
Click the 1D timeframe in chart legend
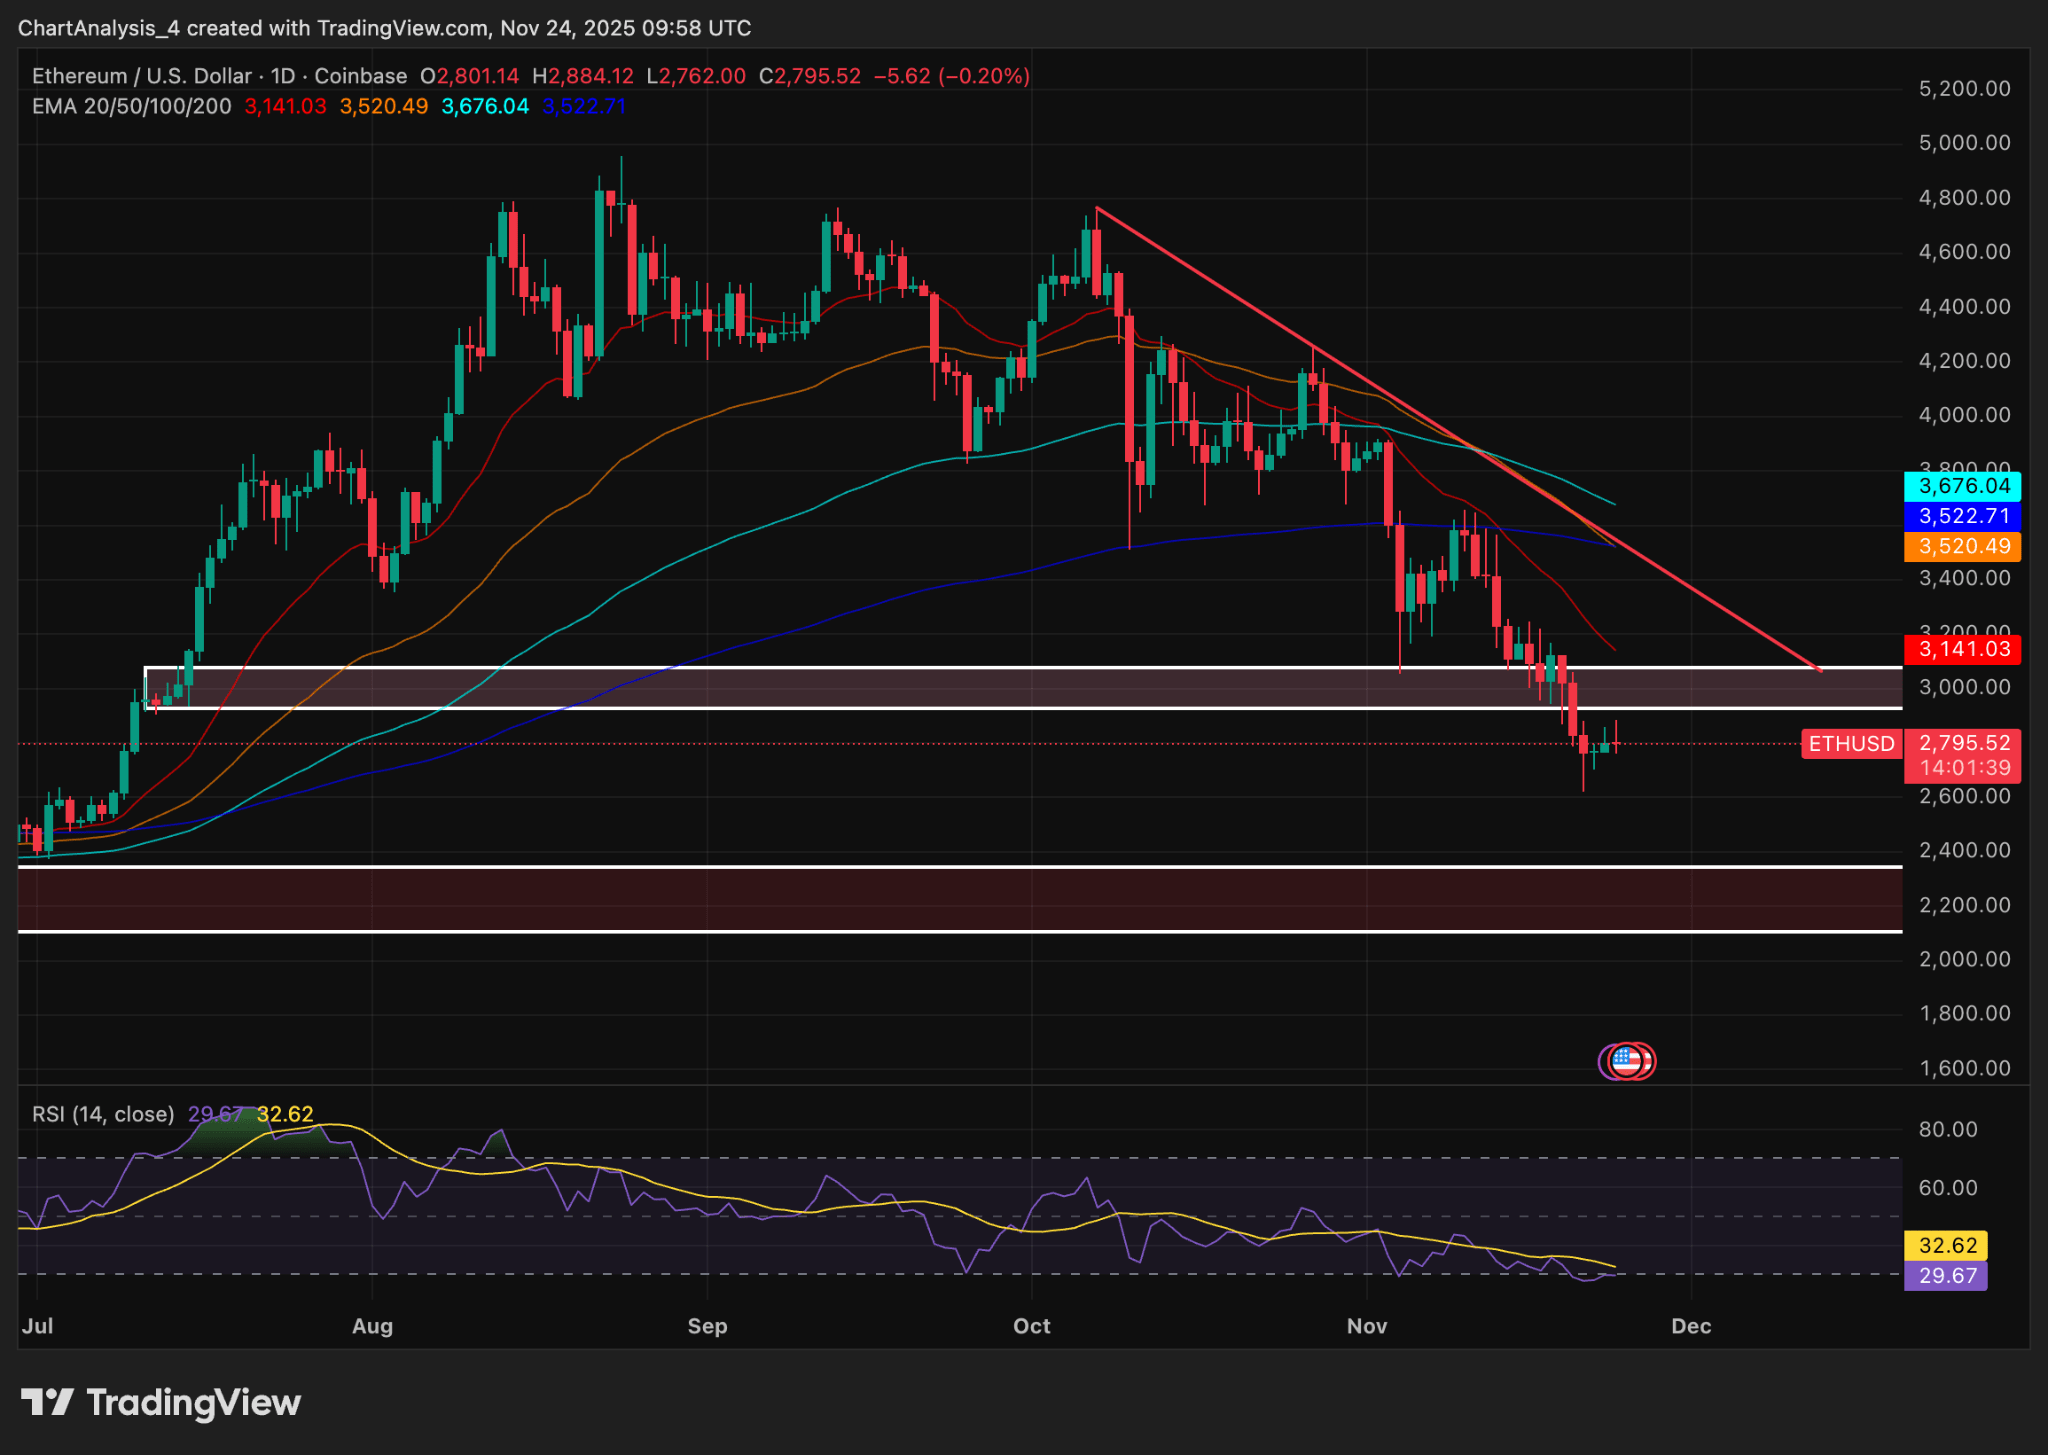(x=283, y=76)
